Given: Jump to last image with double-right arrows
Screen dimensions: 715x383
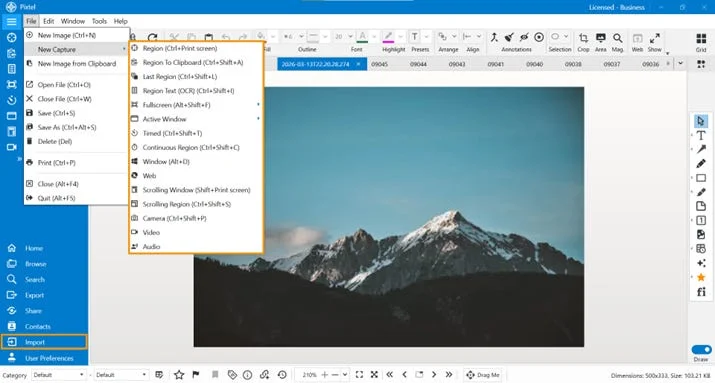Looking at the screenshot, I should 449,375.
